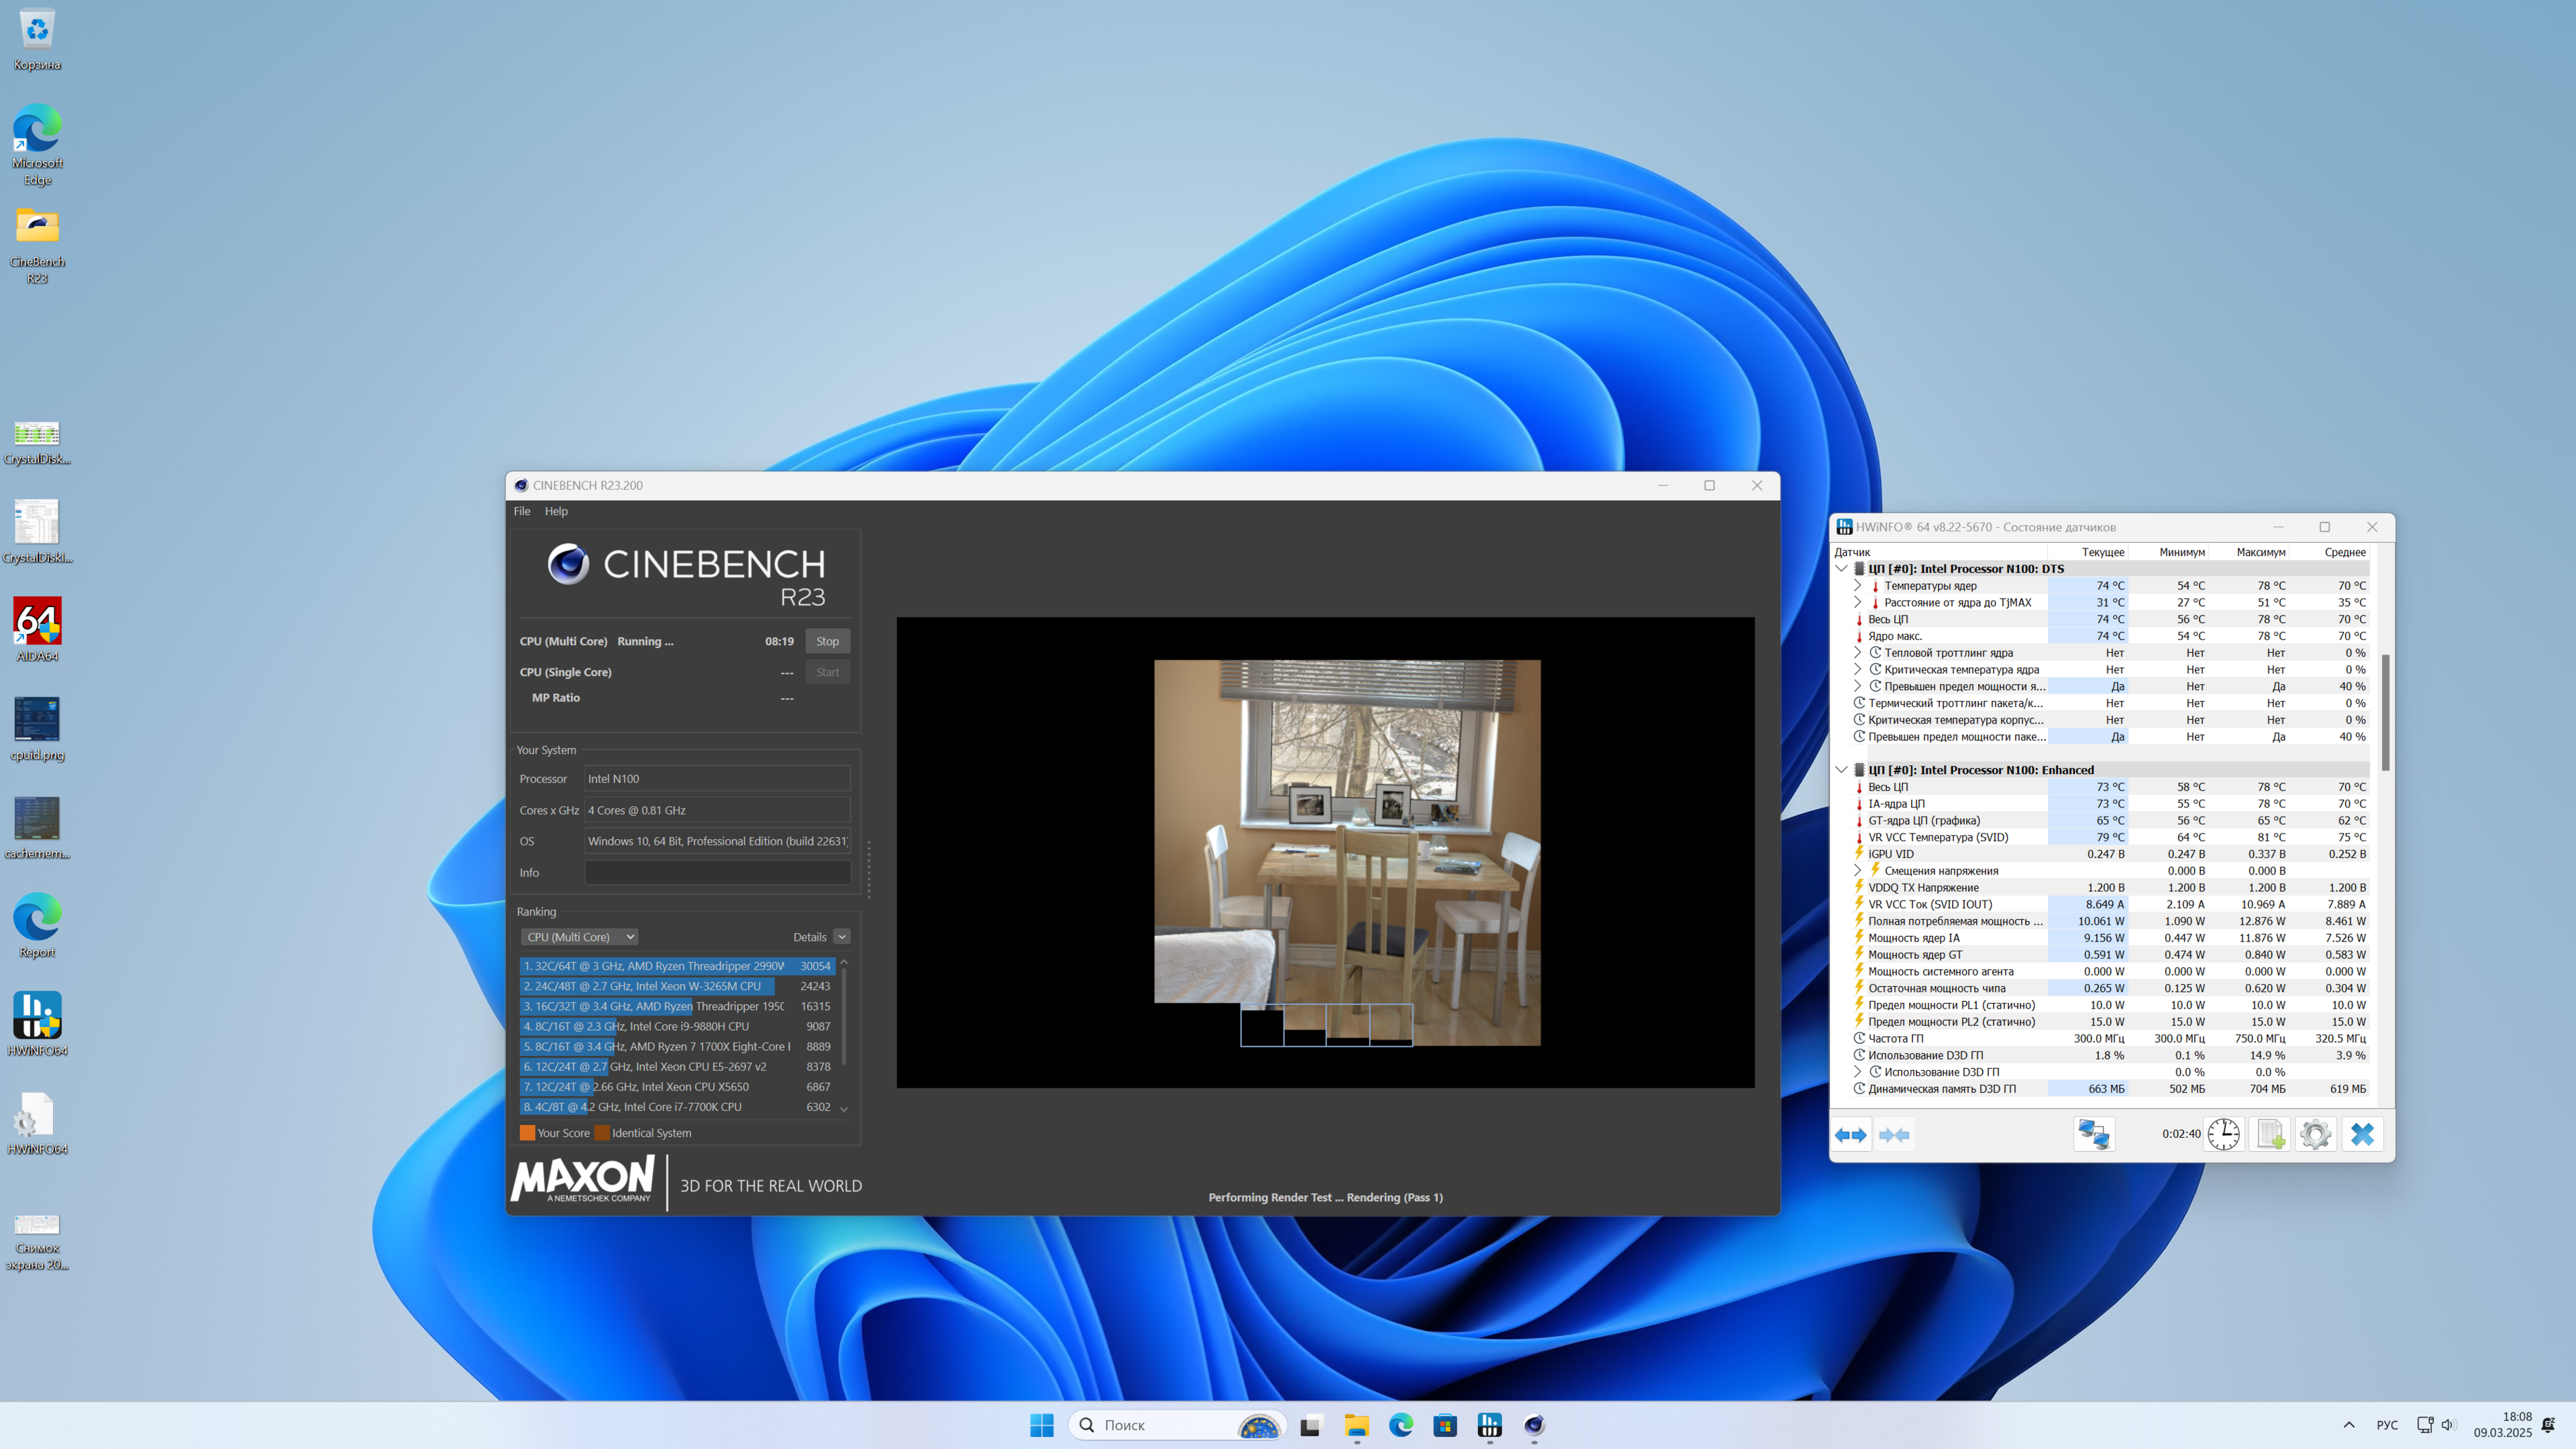The height and width of the screenshot is (1449, 2576).
Task: Expand 'Тепловой троттлинг ядра' row
Action: (1858, 653)
